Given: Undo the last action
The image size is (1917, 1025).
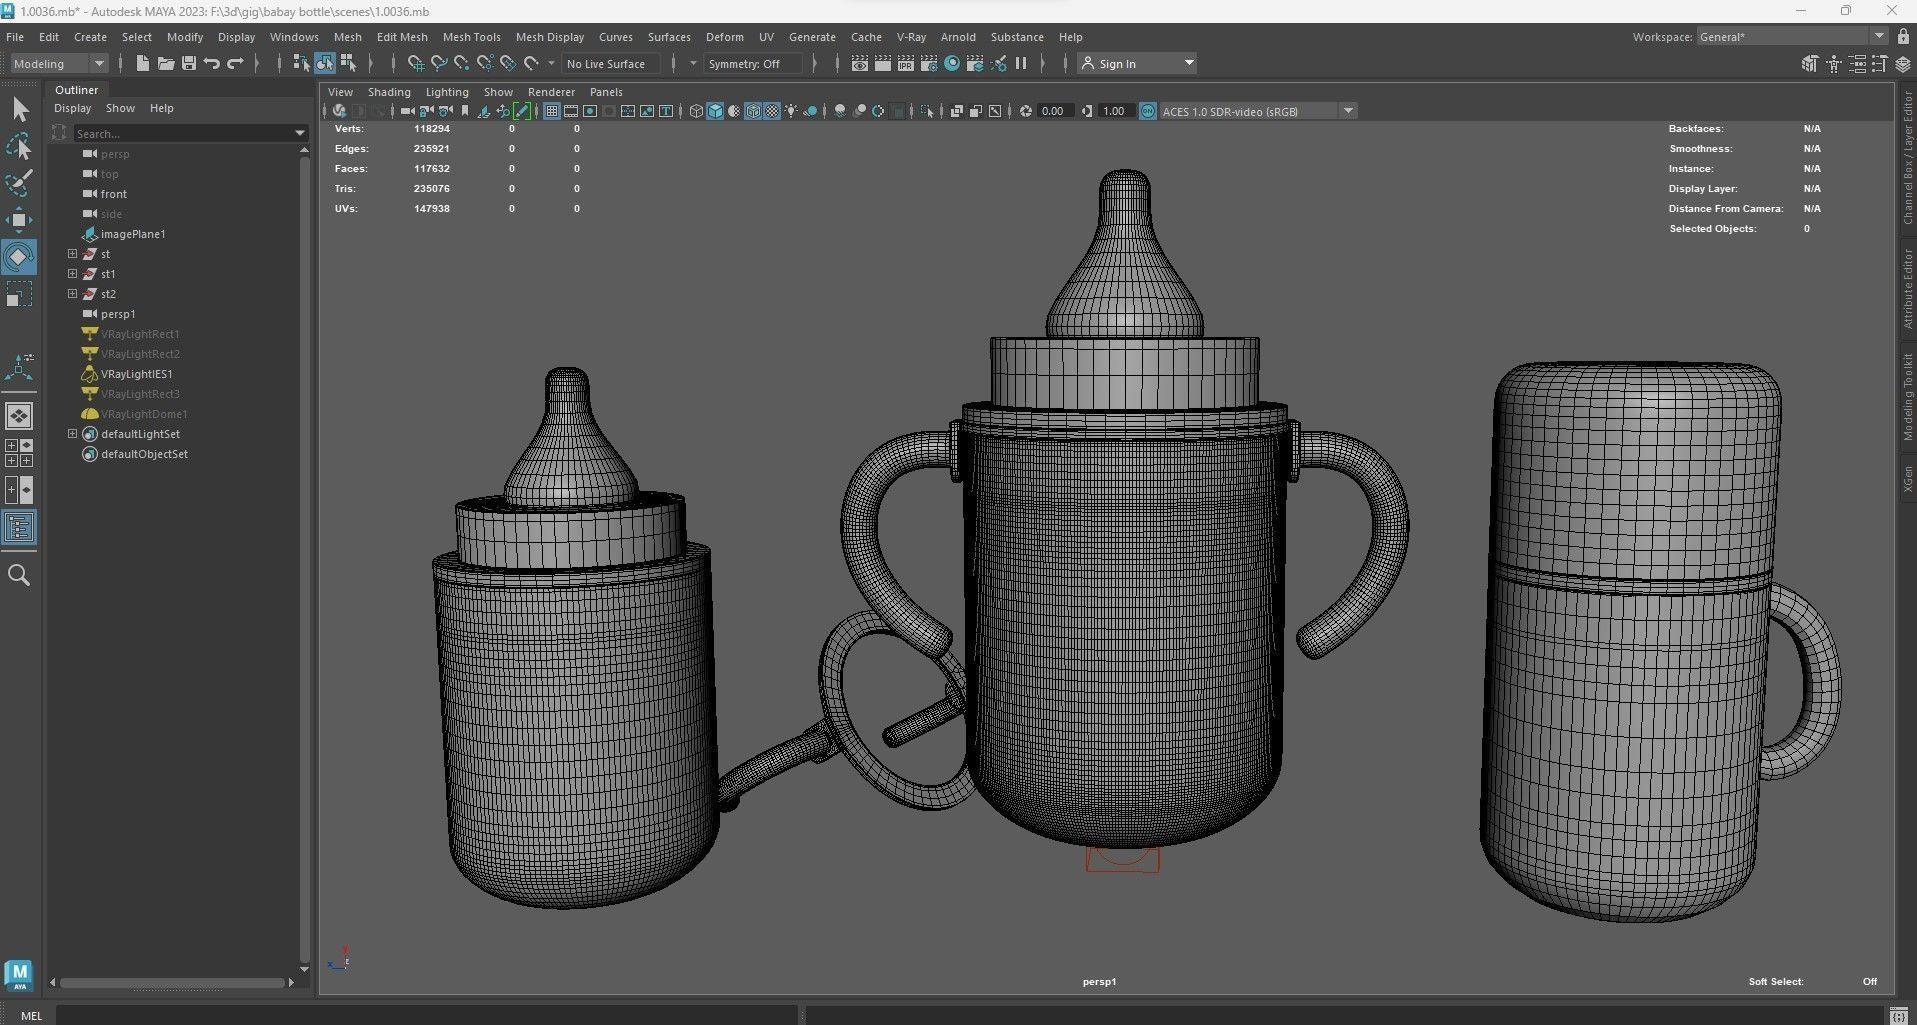Looking at the screenshot, I should (x=211, y=63).
